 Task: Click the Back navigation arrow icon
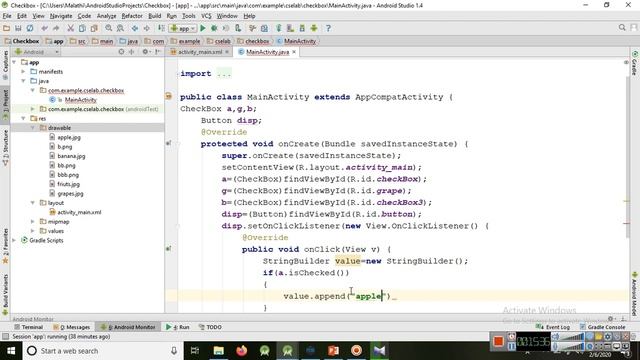[135, 28]
